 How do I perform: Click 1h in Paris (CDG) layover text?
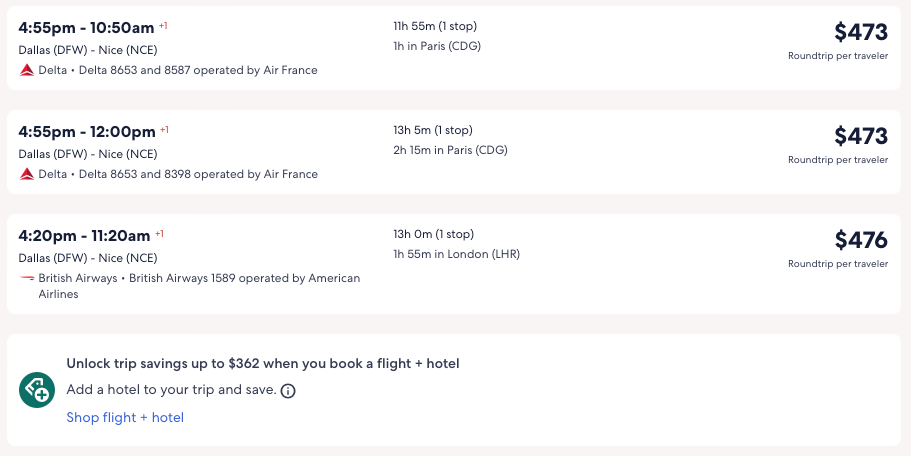point(437,46)
